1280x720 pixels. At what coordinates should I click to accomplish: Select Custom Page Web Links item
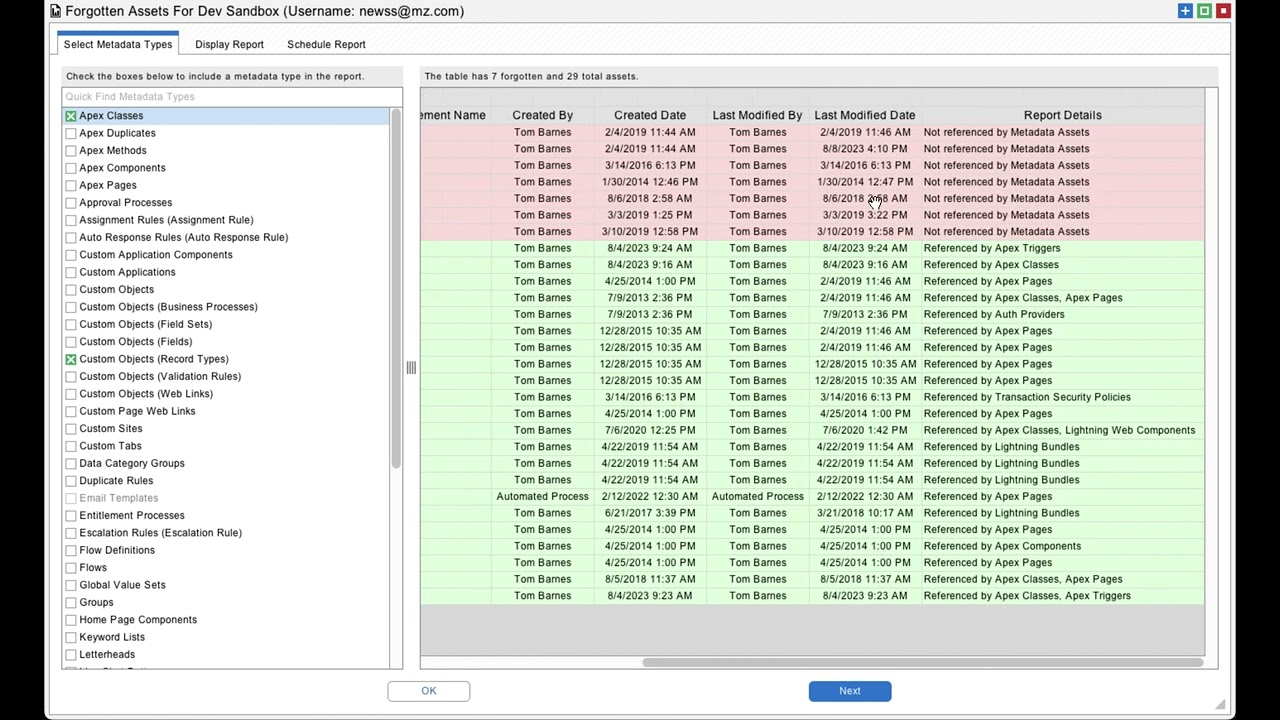pos(137,411)
